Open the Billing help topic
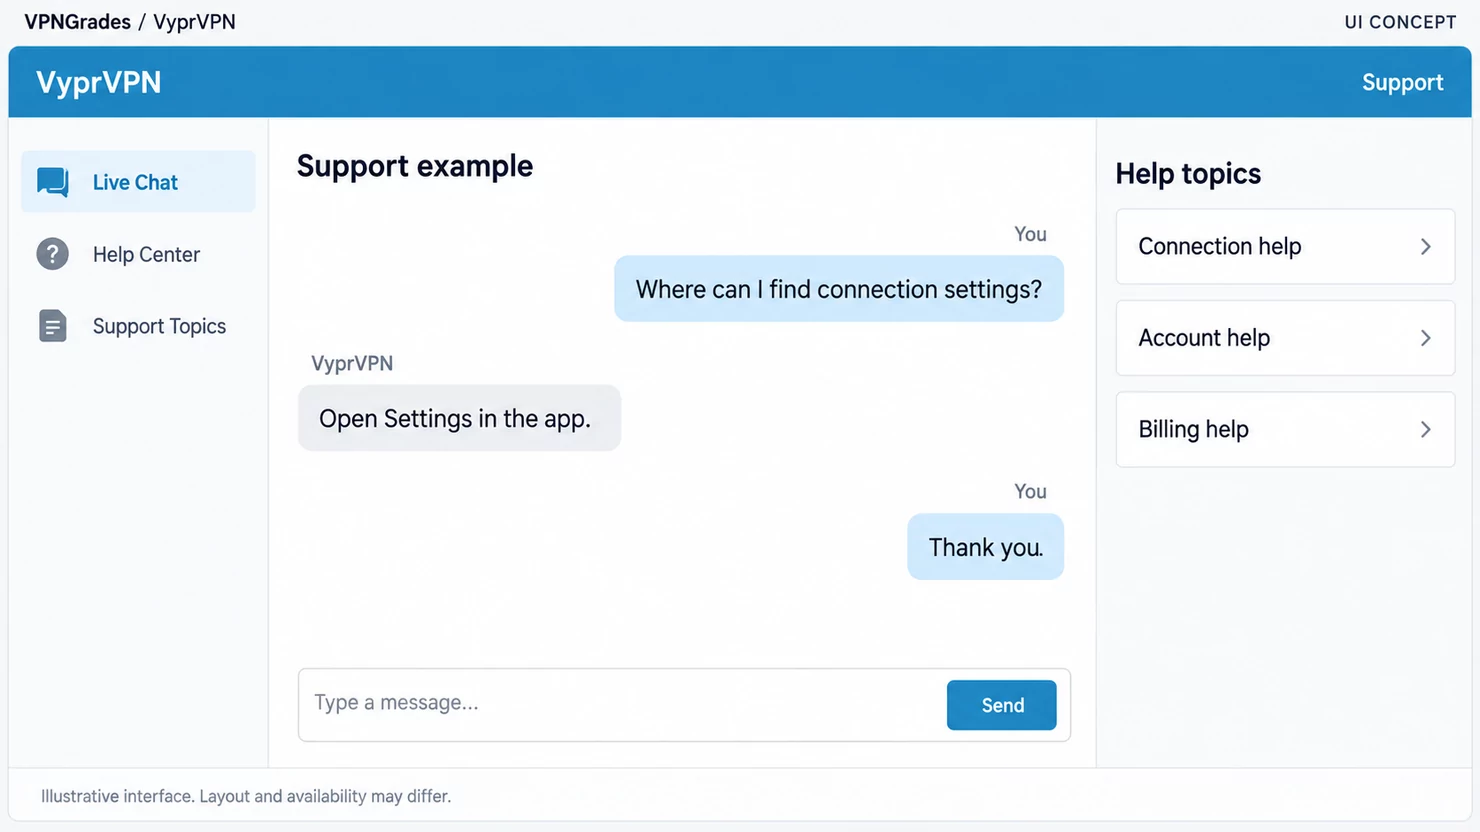Image resolution: width=1480 pixels, height=832 pixels. [x=1285, y=429]
